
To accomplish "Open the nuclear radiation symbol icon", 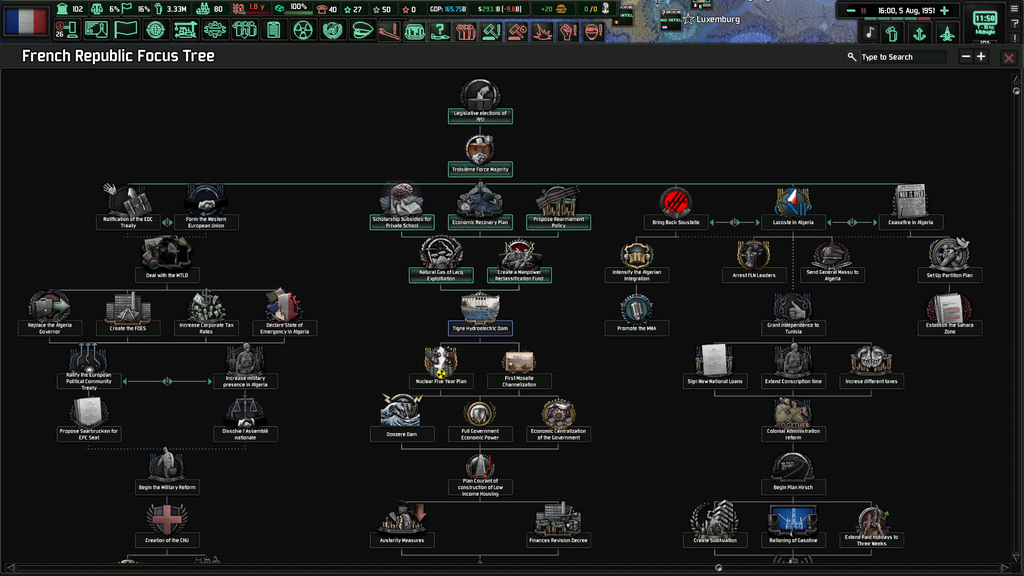I will (x=303, y=30).
